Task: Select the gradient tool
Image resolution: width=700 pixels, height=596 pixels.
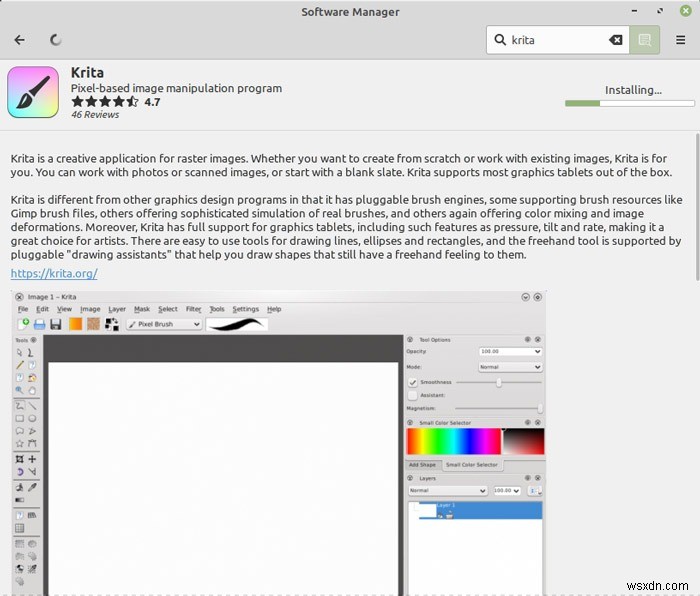Action: pyautogui.click(x=20, y=500)
